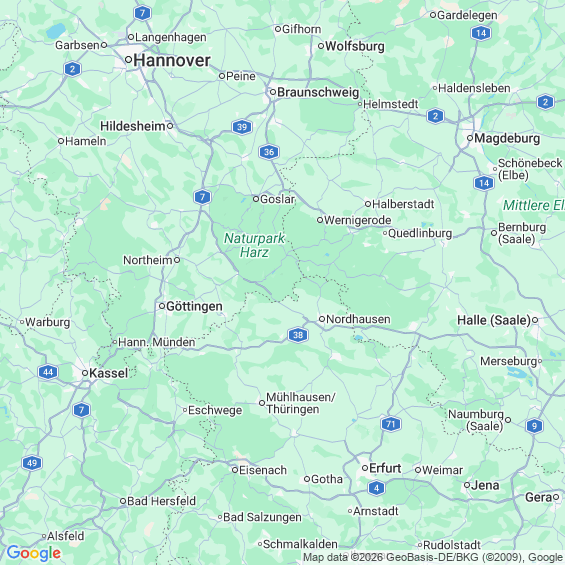Click the Map data attribution text
Screen dimensions: 565x565
(433, 557)
